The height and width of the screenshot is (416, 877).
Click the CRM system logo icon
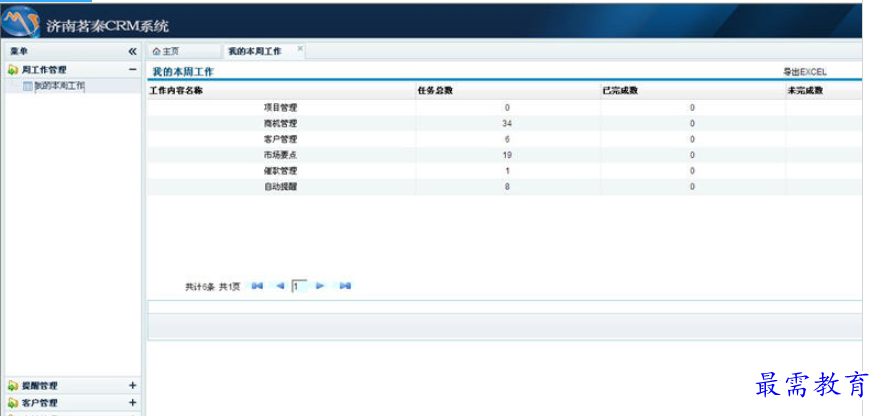pyautogui.click(x=21, y=21)
